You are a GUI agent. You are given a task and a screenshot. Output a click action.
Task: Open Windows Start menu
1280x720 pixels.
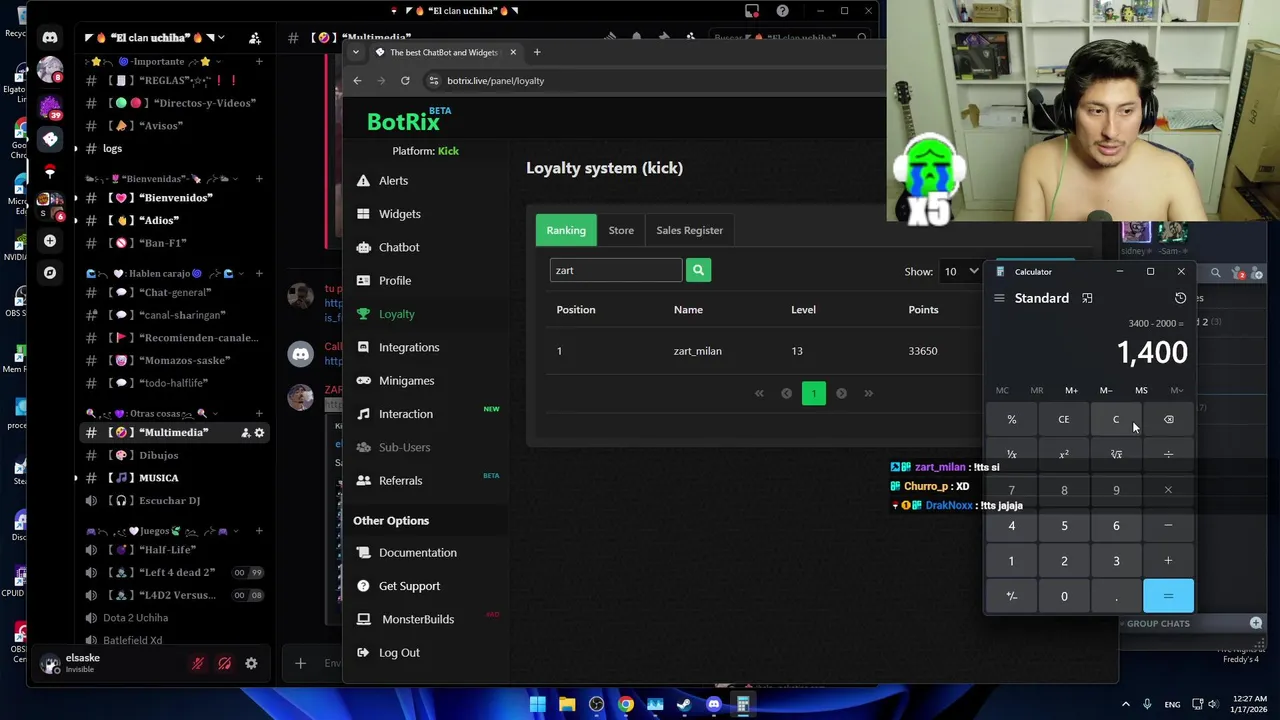click(537, 704)
